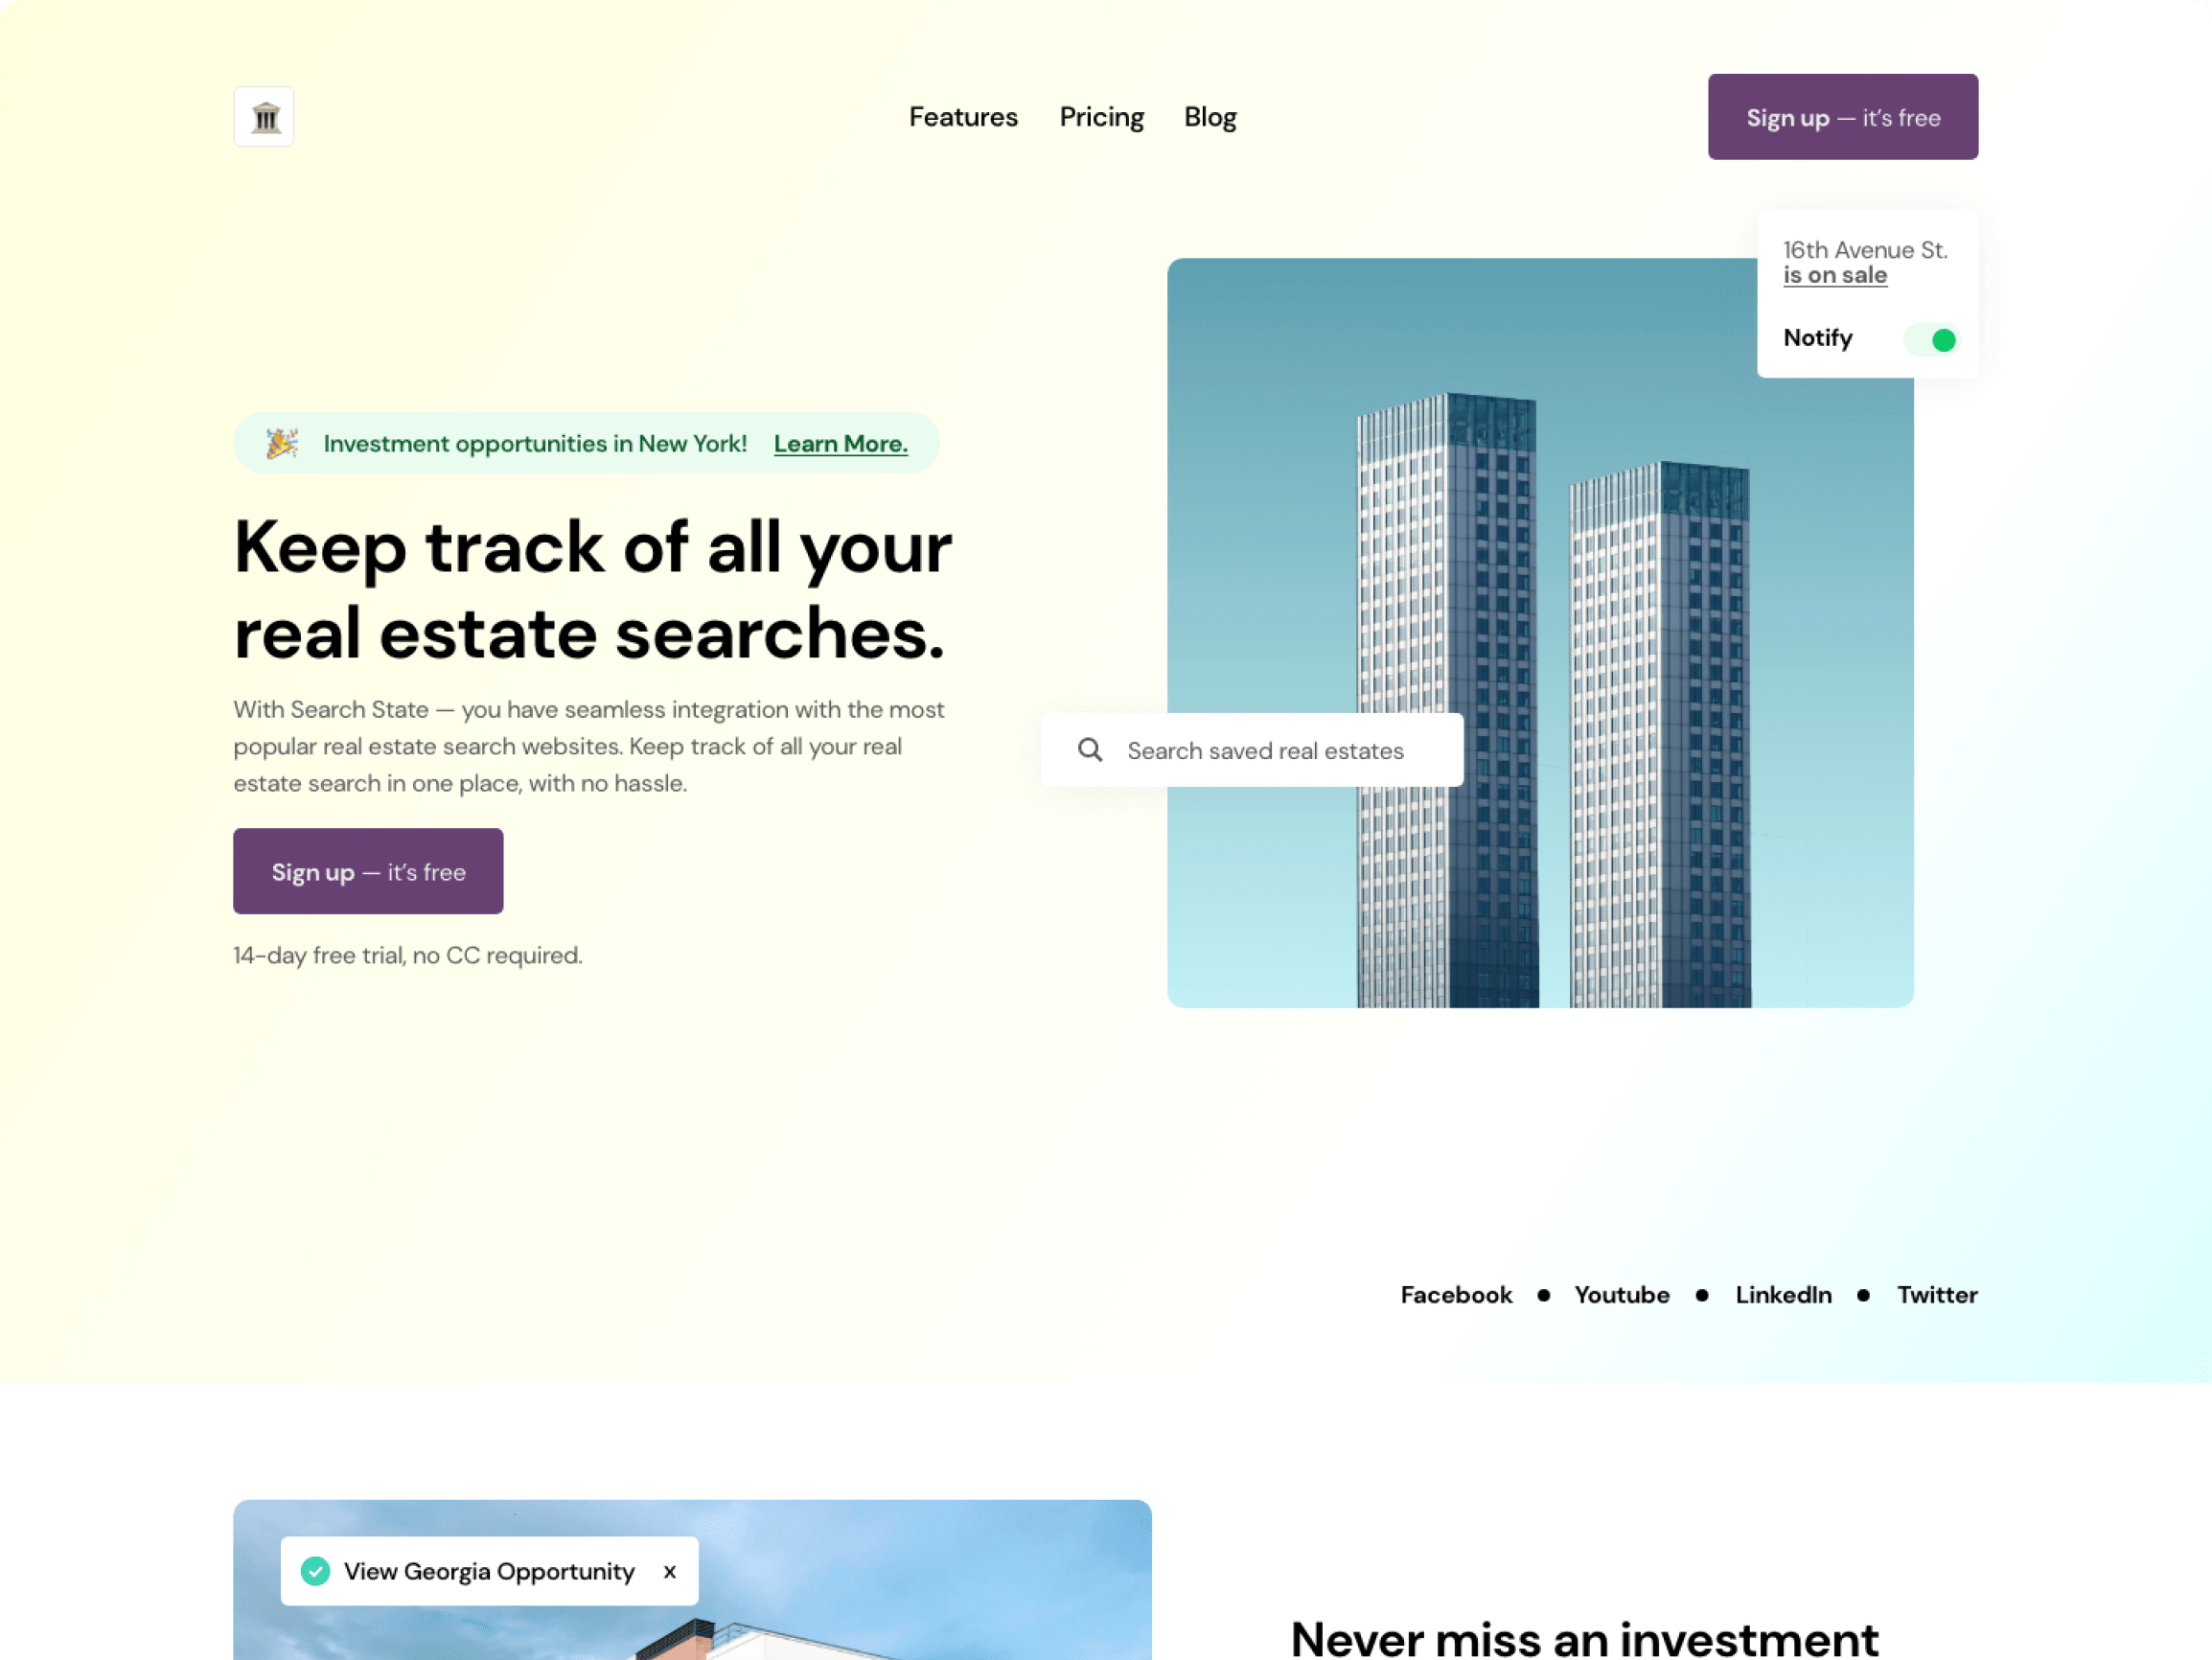This screenshot has height=1660, width=2212.
Task: Click the View Georgia Opportunity notification card
Action: pos(488,1571)
